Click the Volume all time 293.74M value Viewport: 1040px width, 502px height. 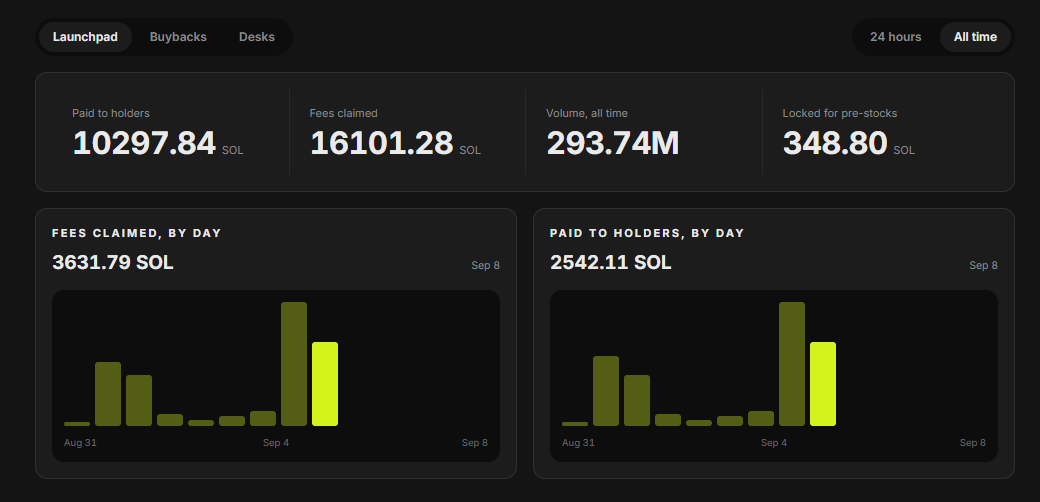coord(612,143)
